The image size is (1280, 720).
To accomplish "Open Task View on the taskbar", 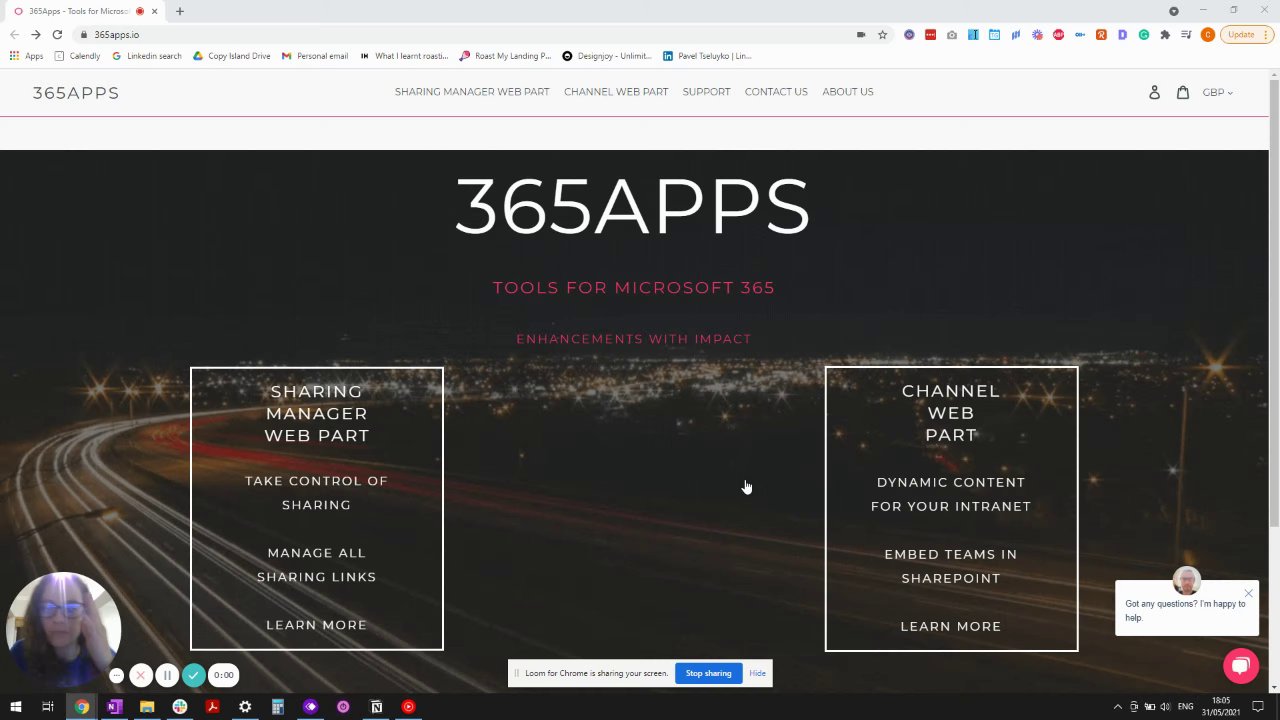I will [x=47, y=707].
